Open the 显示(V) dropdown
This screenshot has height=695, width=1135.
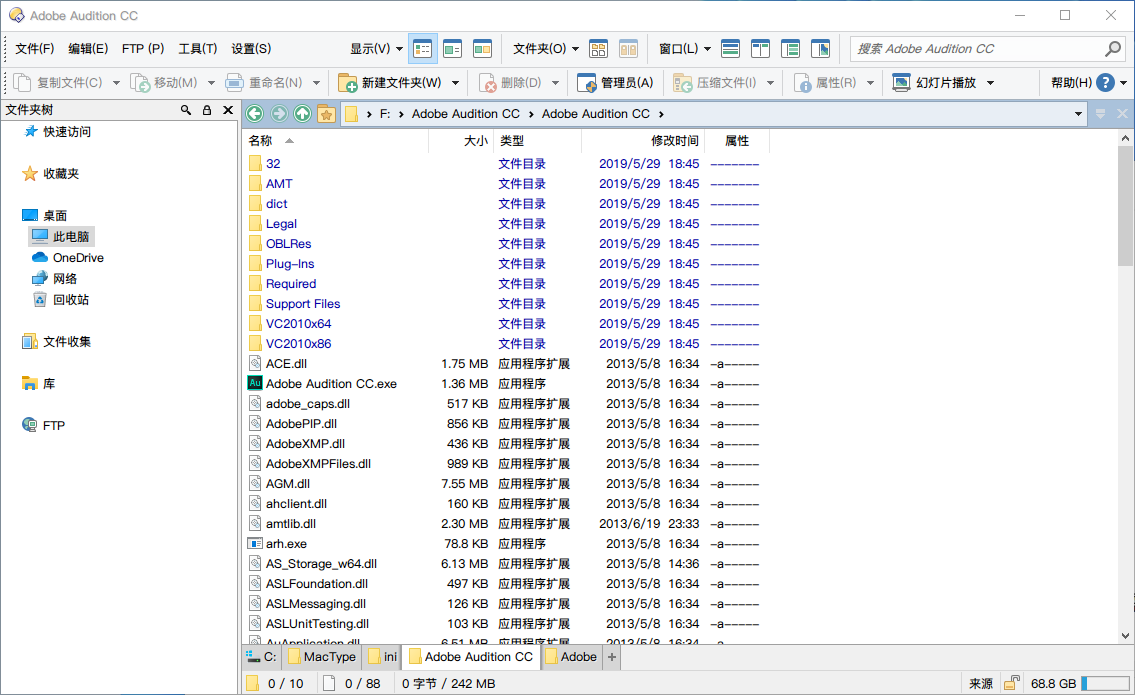coord(376,49)
